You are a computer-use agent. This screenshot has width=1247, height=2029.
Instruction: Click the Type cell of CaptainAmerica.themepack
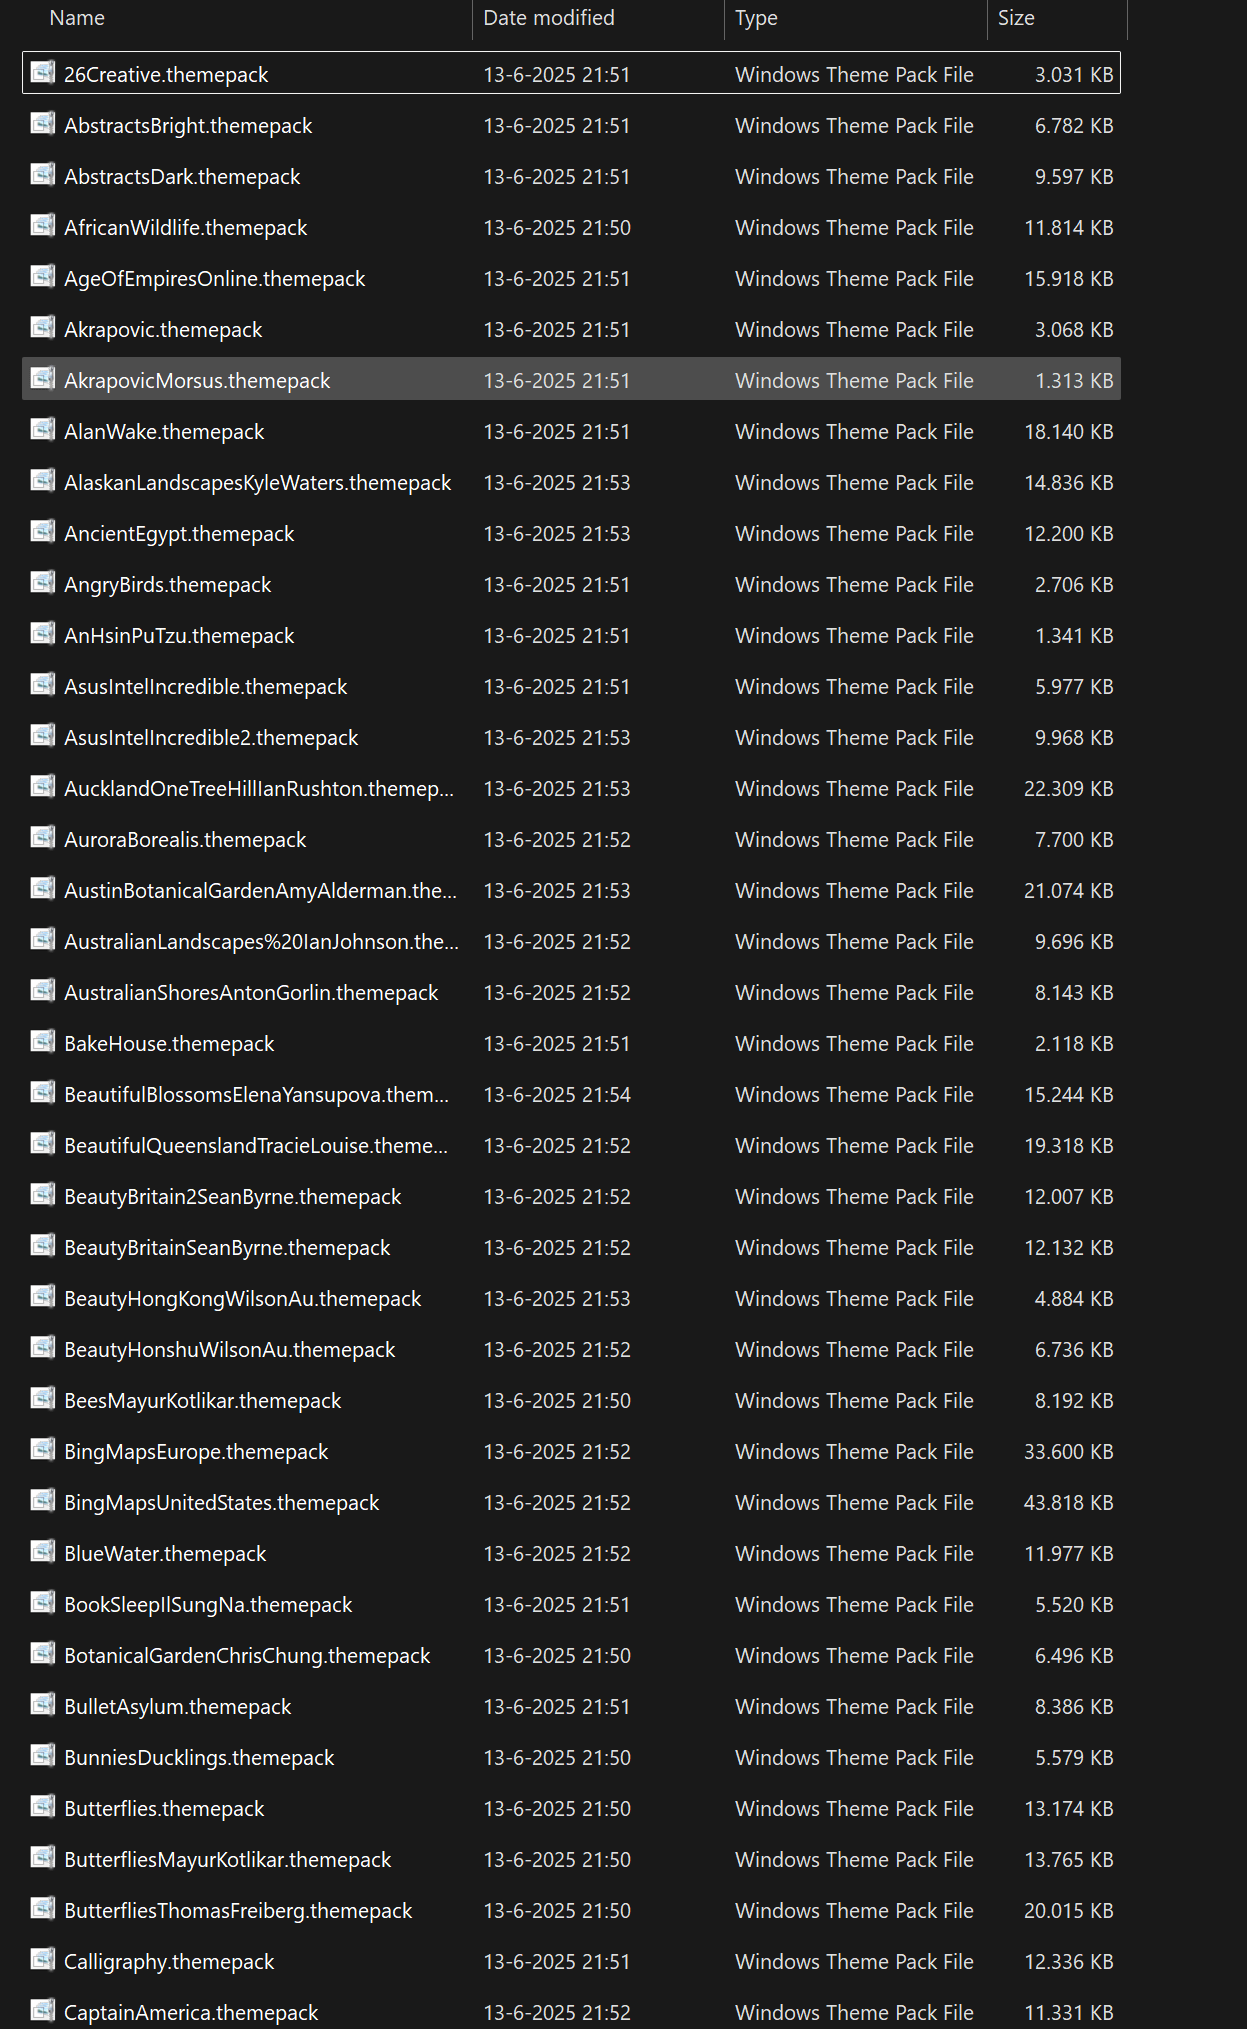(854, 2013)
